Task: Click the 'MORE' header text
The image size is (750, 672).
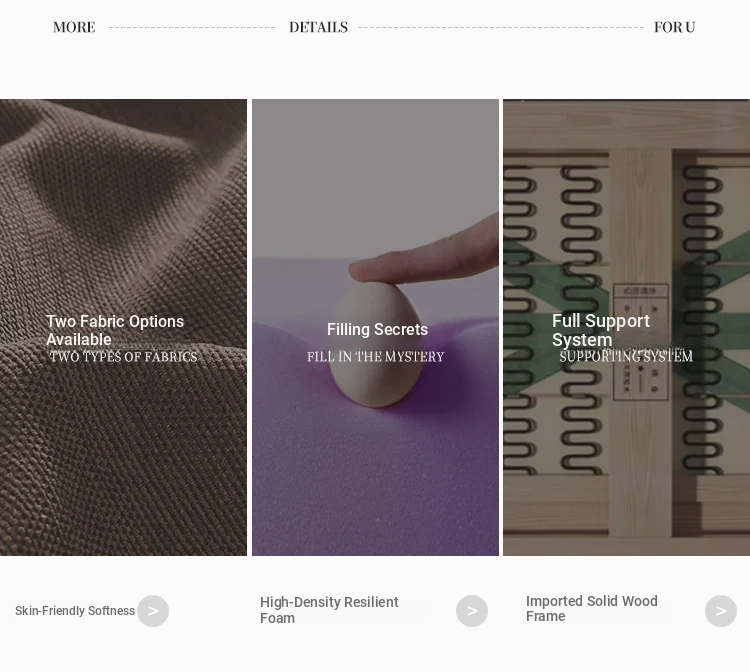Action: click(74, 27)
